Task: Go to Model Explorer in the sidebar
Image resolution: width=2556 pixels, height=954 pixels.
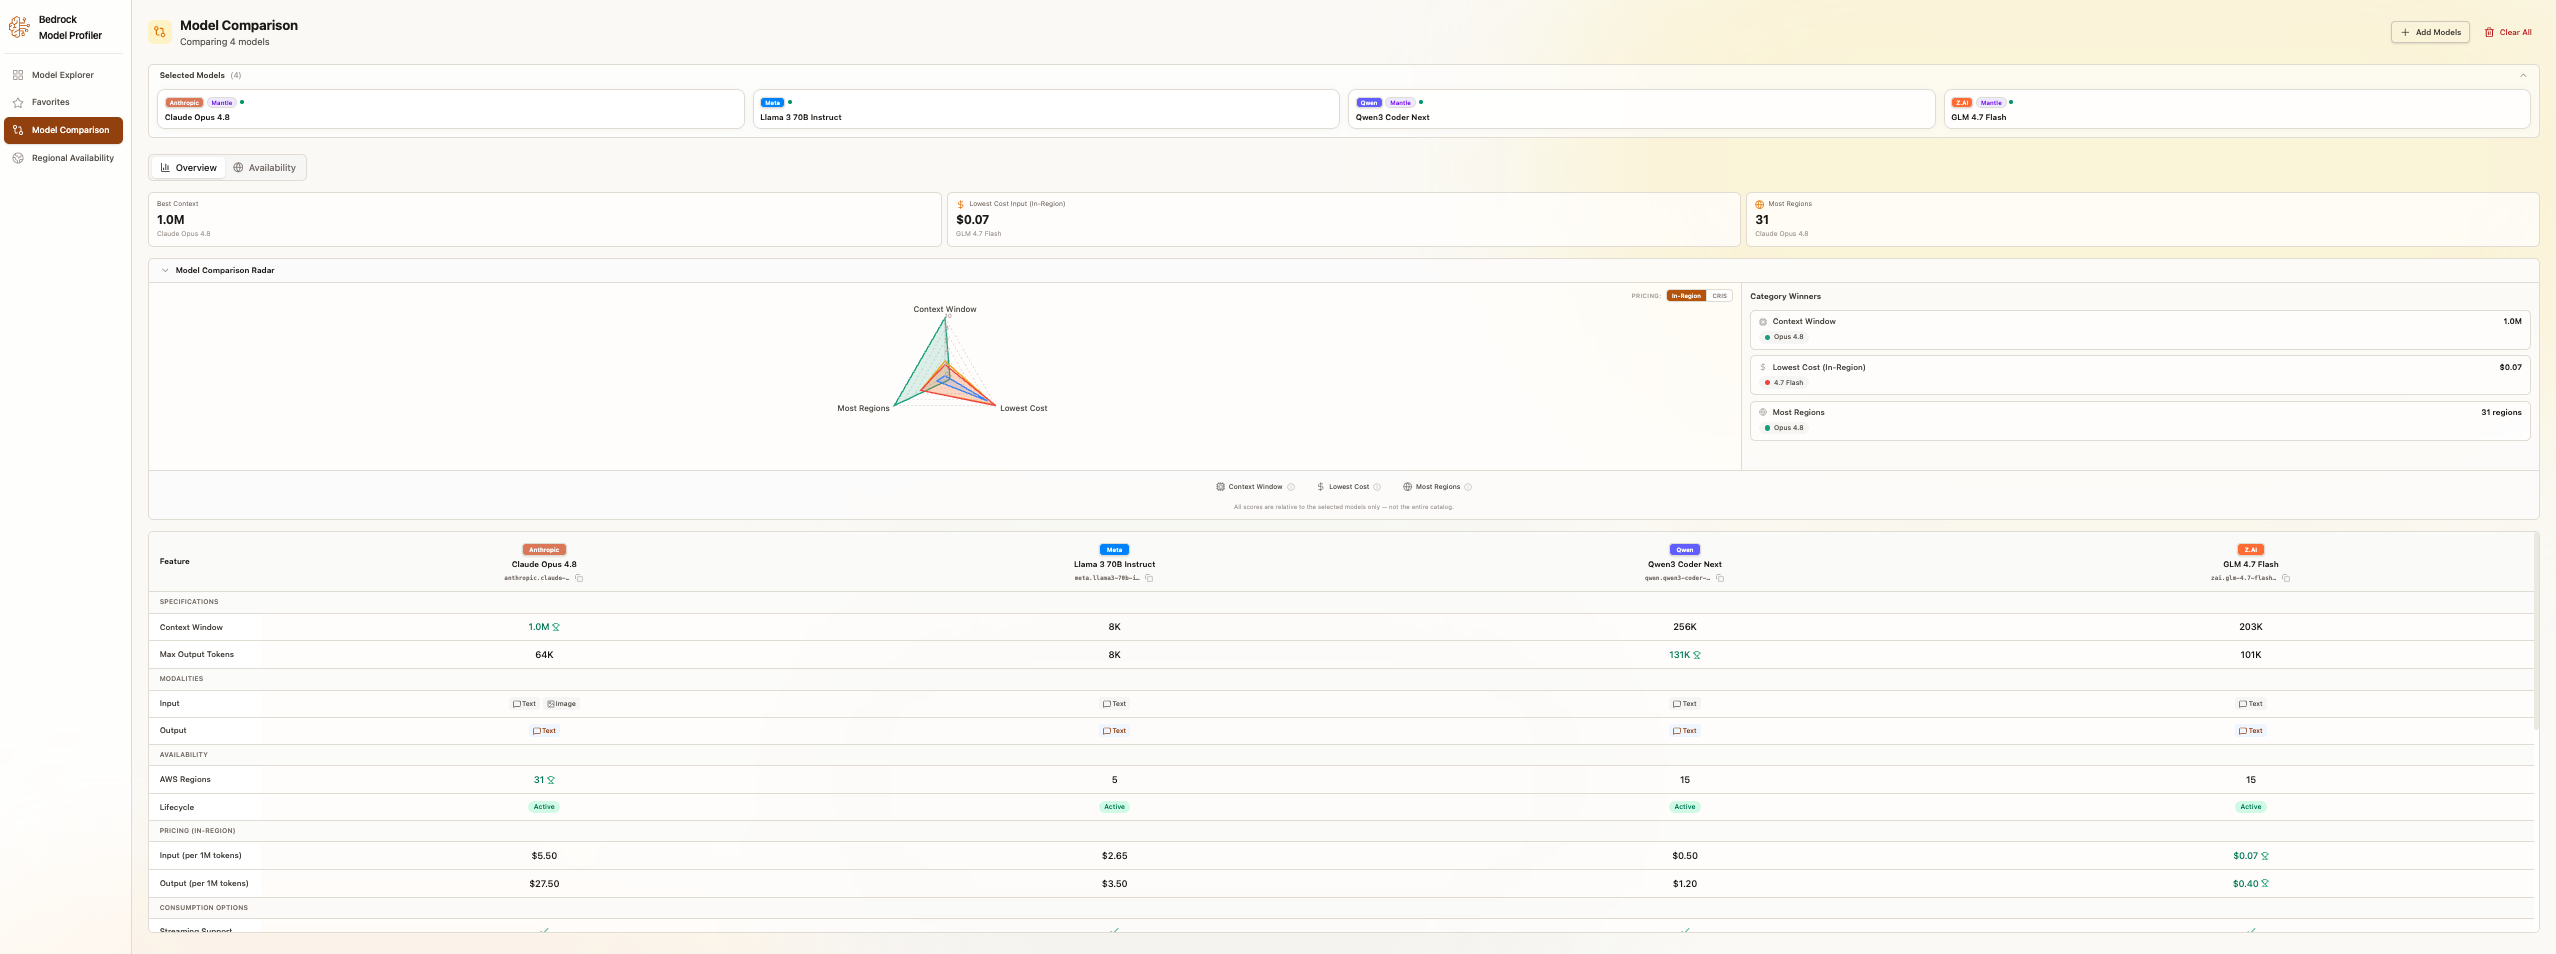Action: click(63, 75)
